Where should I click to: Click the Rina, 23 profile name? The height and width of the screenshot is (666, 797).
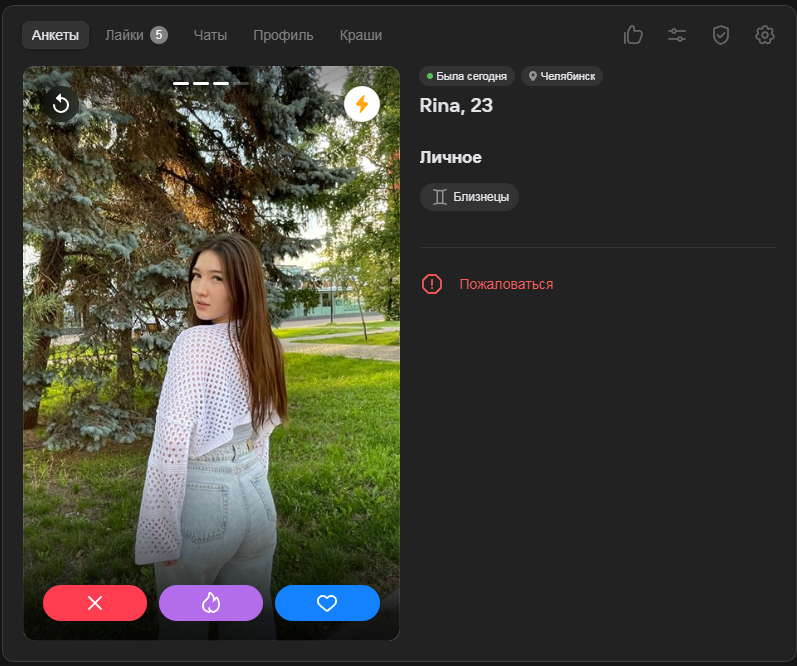(456, 105)
